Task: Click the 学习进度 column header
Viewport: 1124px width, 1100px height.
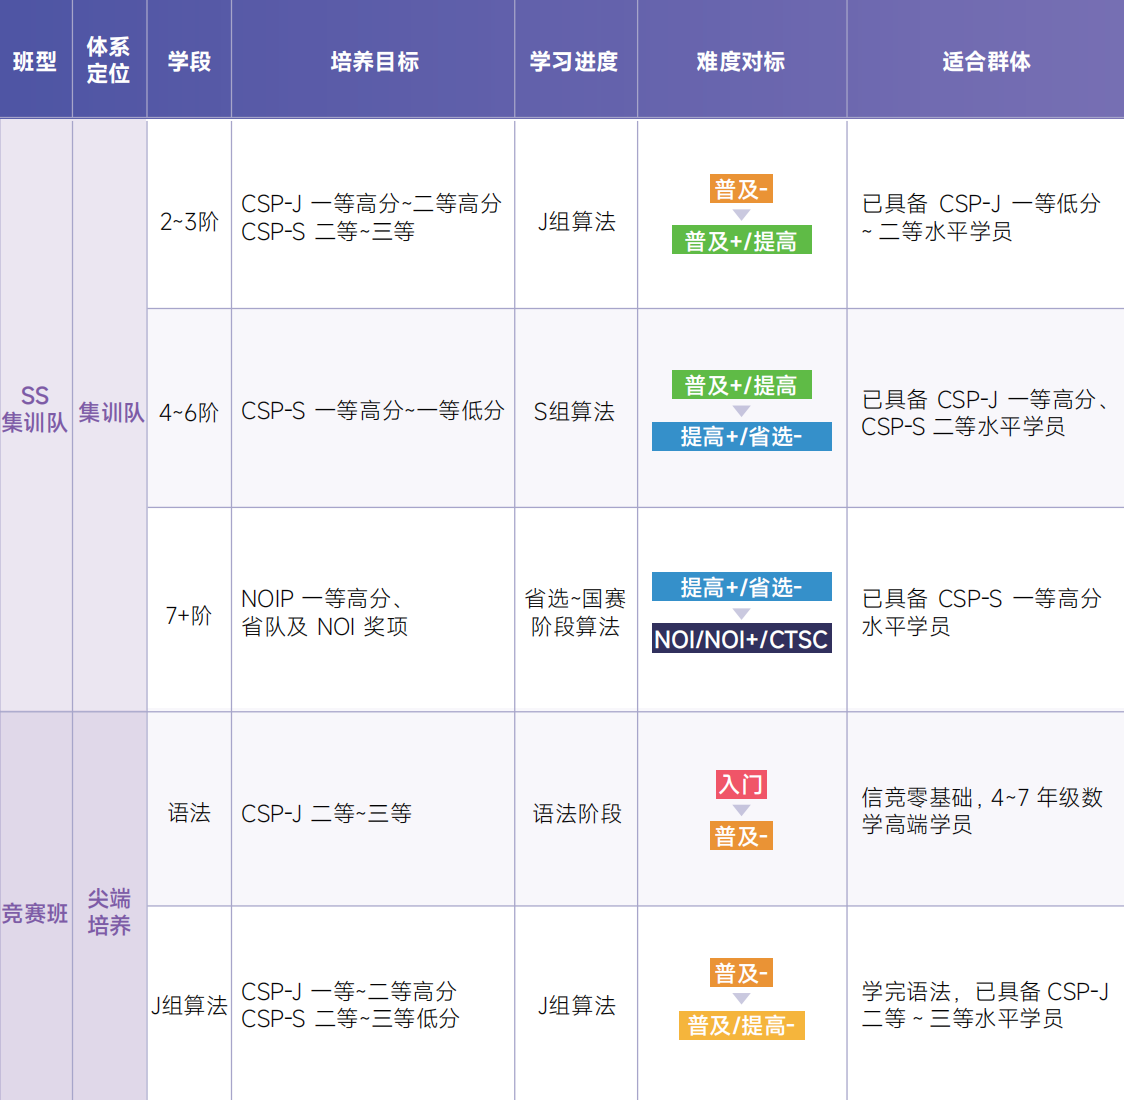Action: [x=574, y=61]
